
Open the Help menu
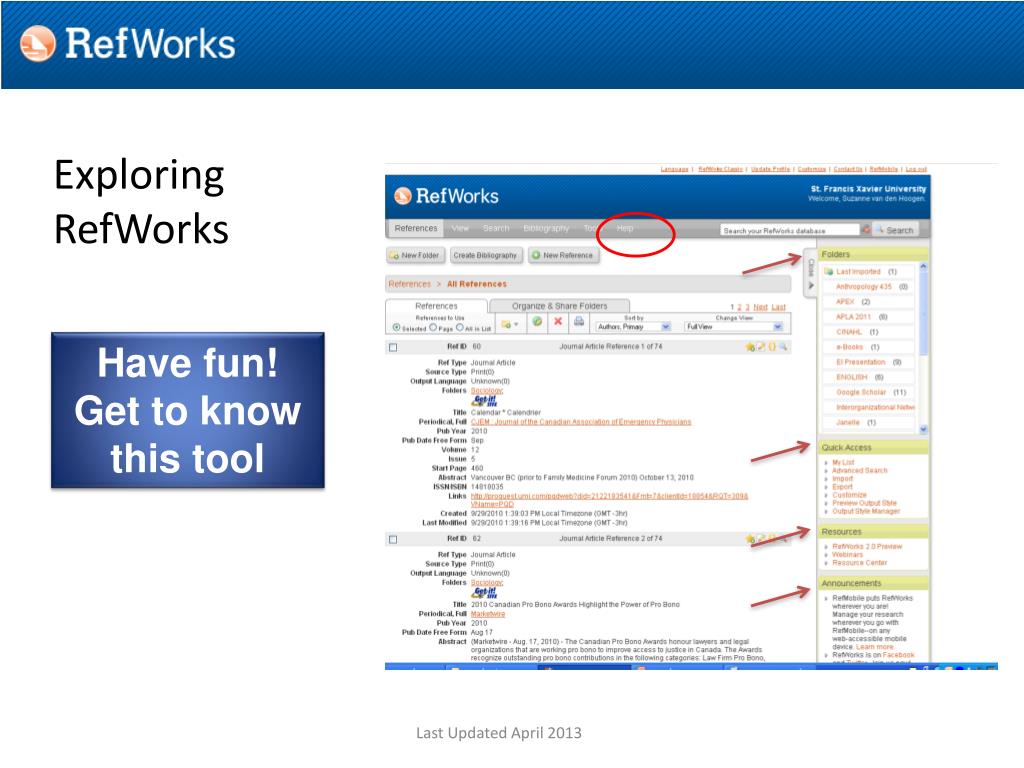coord(625,228)
